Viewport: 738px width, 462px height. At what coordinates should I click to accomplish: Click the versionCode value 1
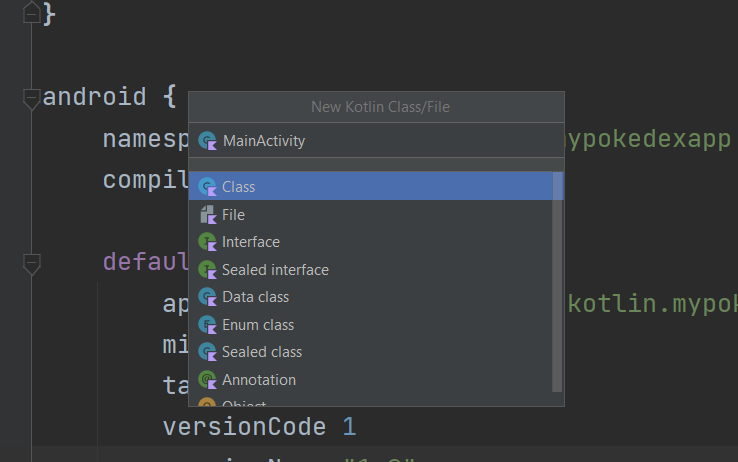point(349,427)
